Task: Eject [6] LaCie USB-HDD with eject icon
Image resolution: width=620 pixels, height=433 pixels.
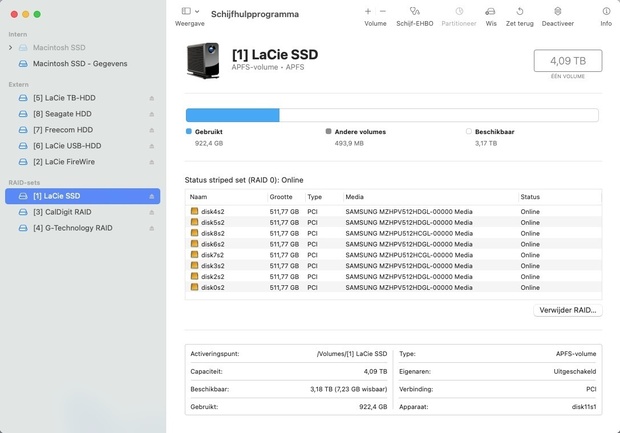Action: pyautogui.click(x=151, y=146)
